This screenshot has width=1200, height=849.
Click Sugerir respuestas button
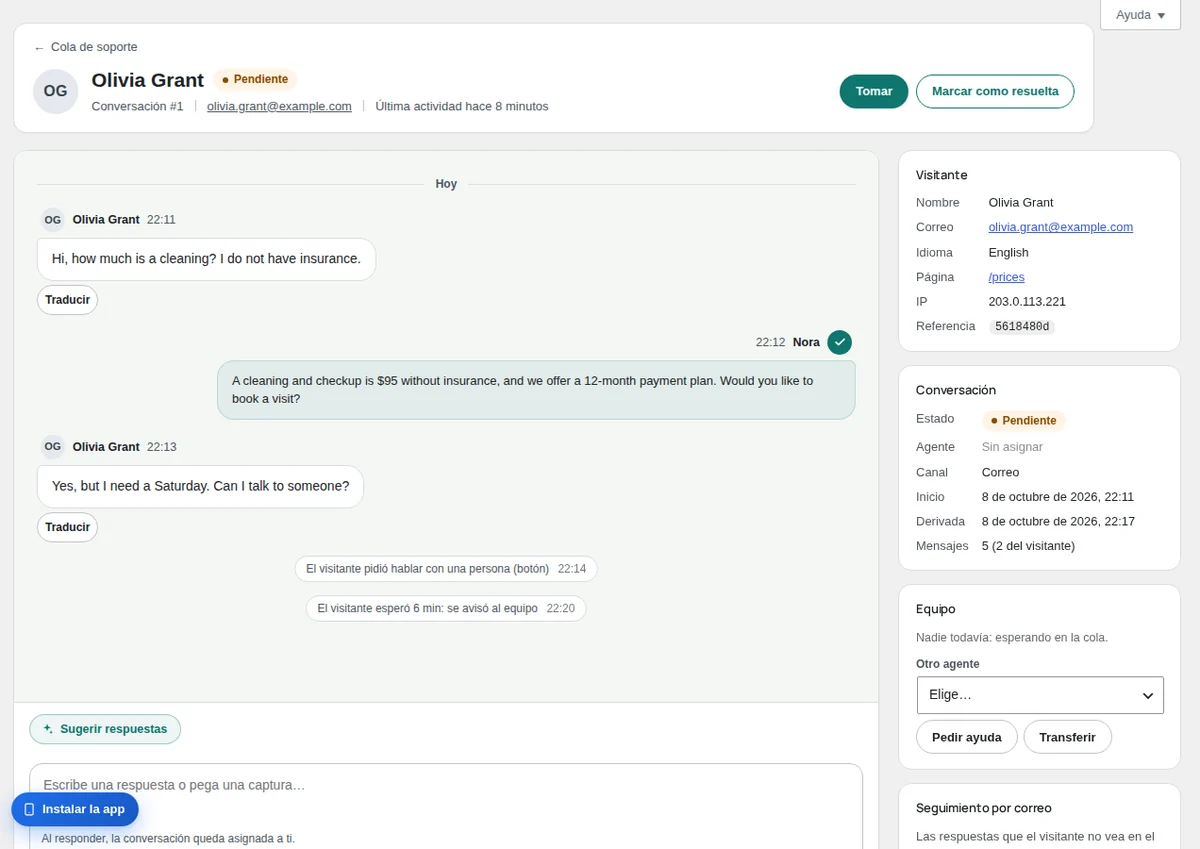105,729
